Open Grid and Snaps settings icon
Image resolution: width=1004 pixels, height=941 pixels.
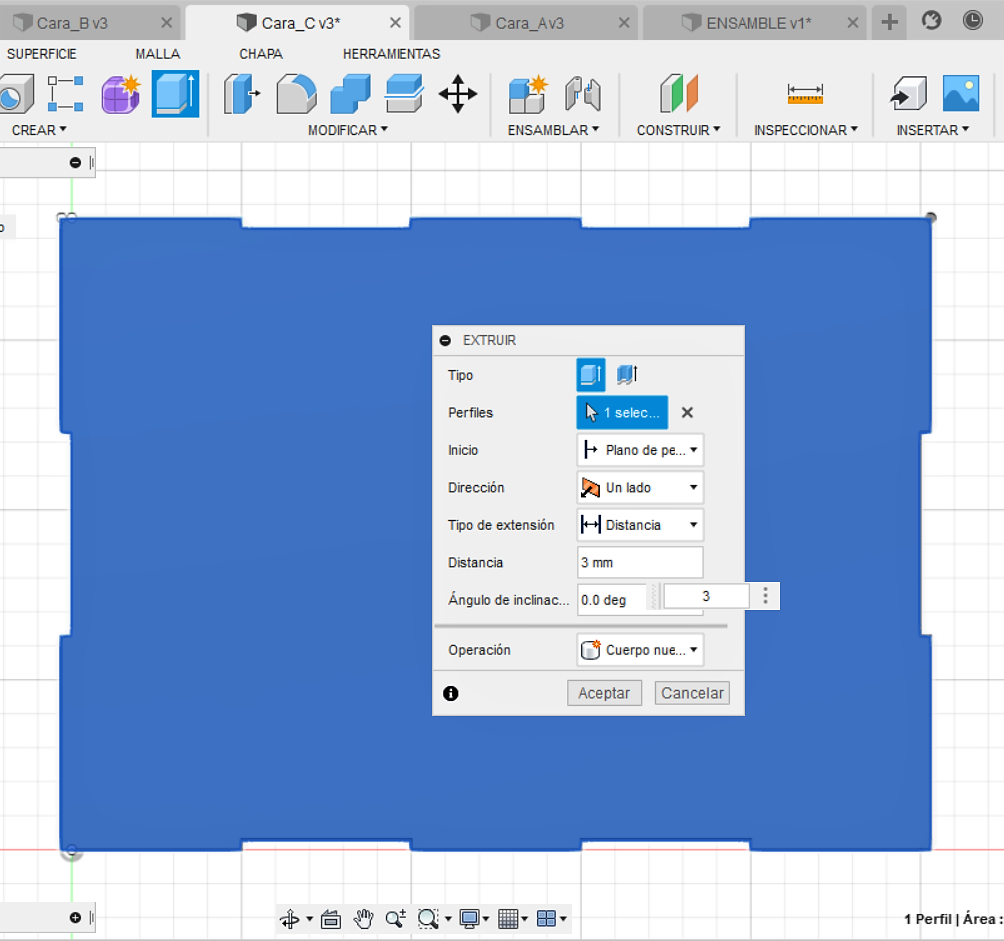[x=508, y=919]
